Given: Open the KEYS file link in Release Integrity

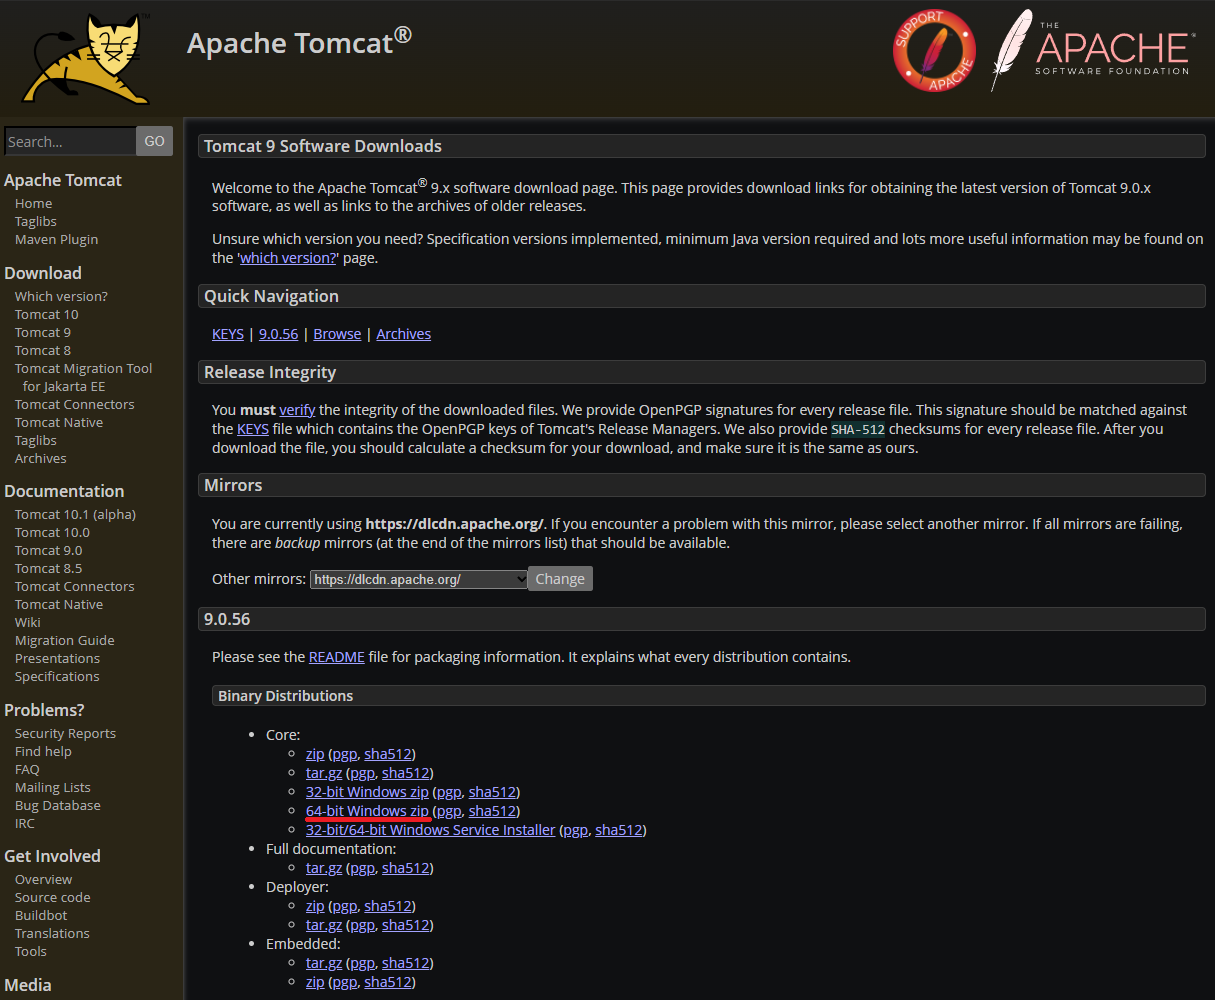Looking at the screenshot, I should point(253,429).
